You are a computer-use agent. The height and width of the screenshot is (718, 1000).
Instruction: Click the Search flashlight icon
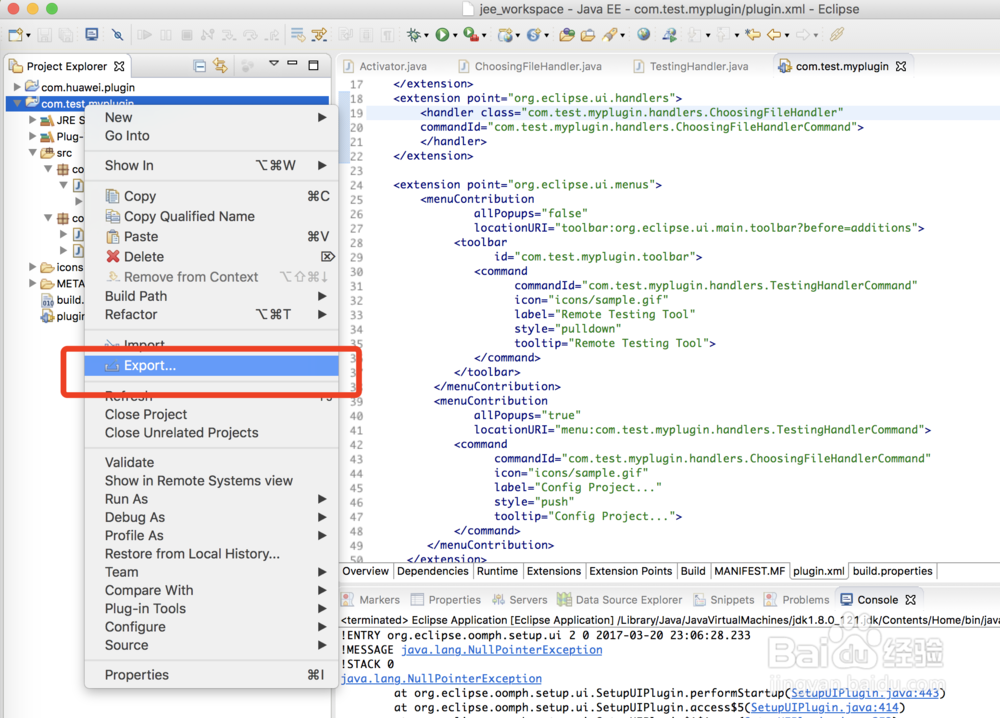click(x=610, y=34)
